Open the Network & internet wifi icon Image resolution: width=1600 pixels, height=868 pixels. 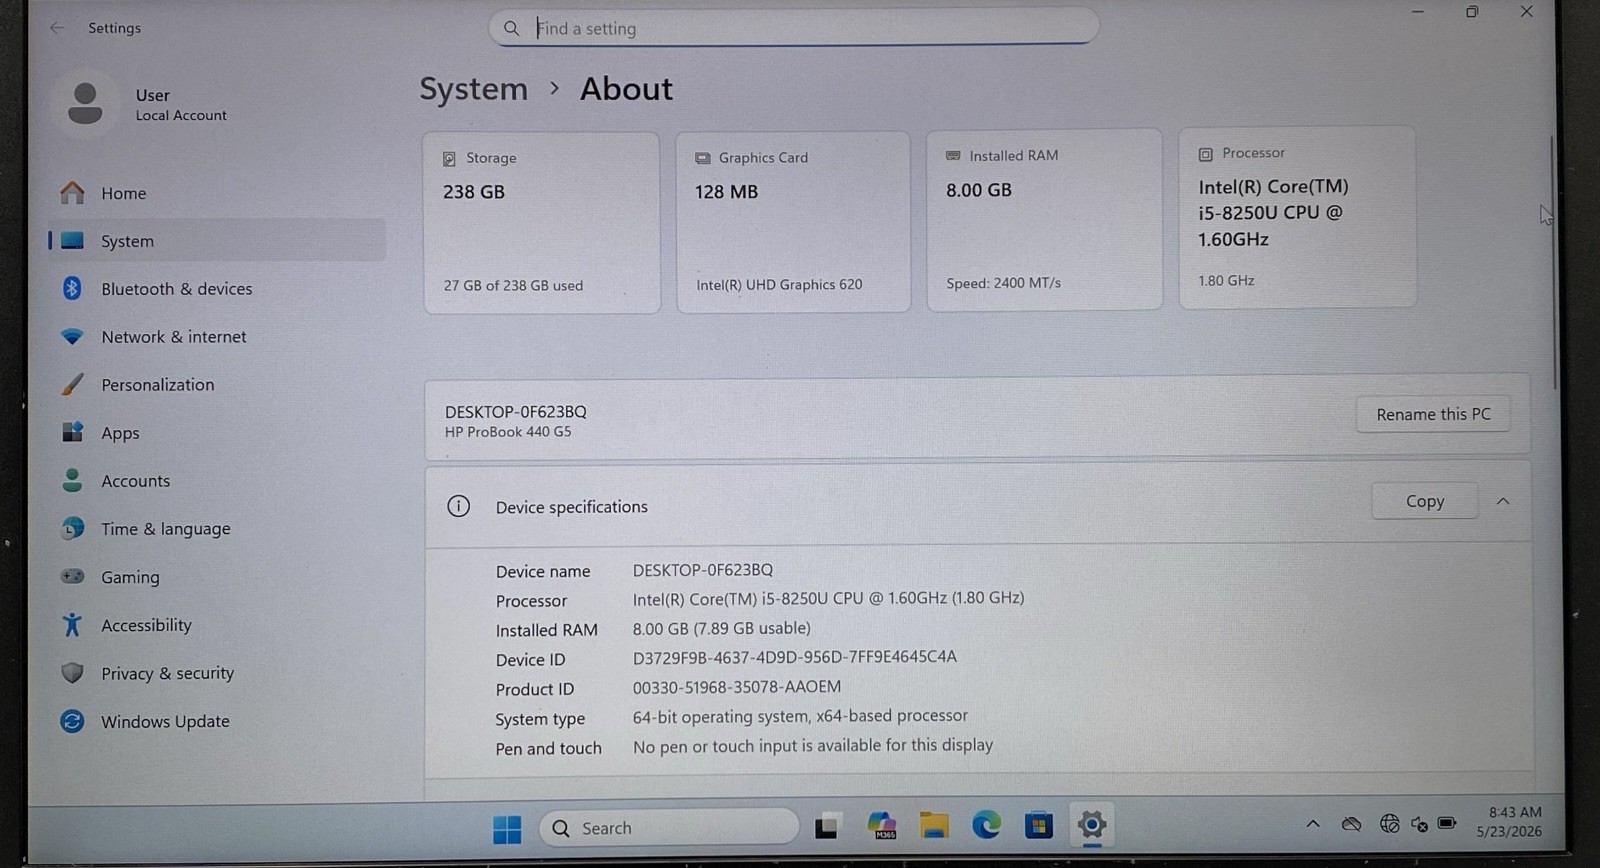click(x=72, y=337)
